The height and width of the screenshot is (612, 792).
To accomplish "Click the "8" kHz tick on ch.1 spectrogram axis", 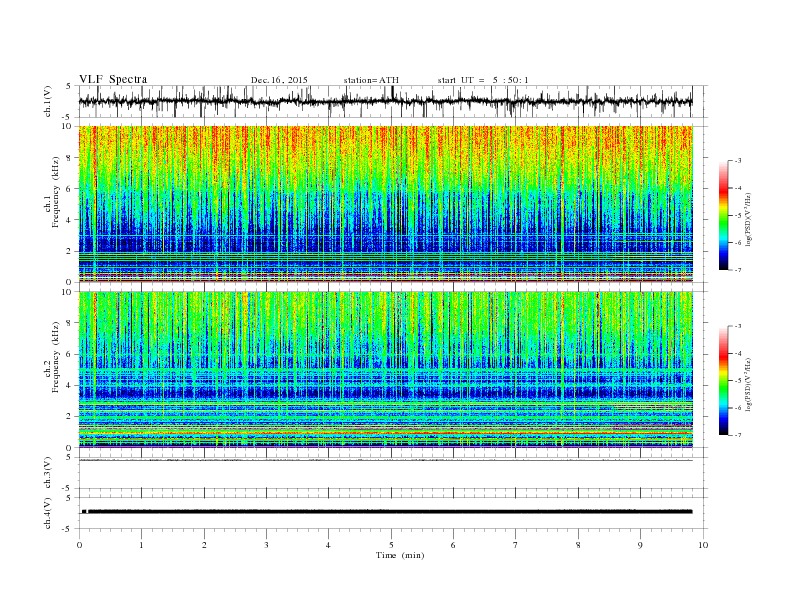I will [70, 158].
